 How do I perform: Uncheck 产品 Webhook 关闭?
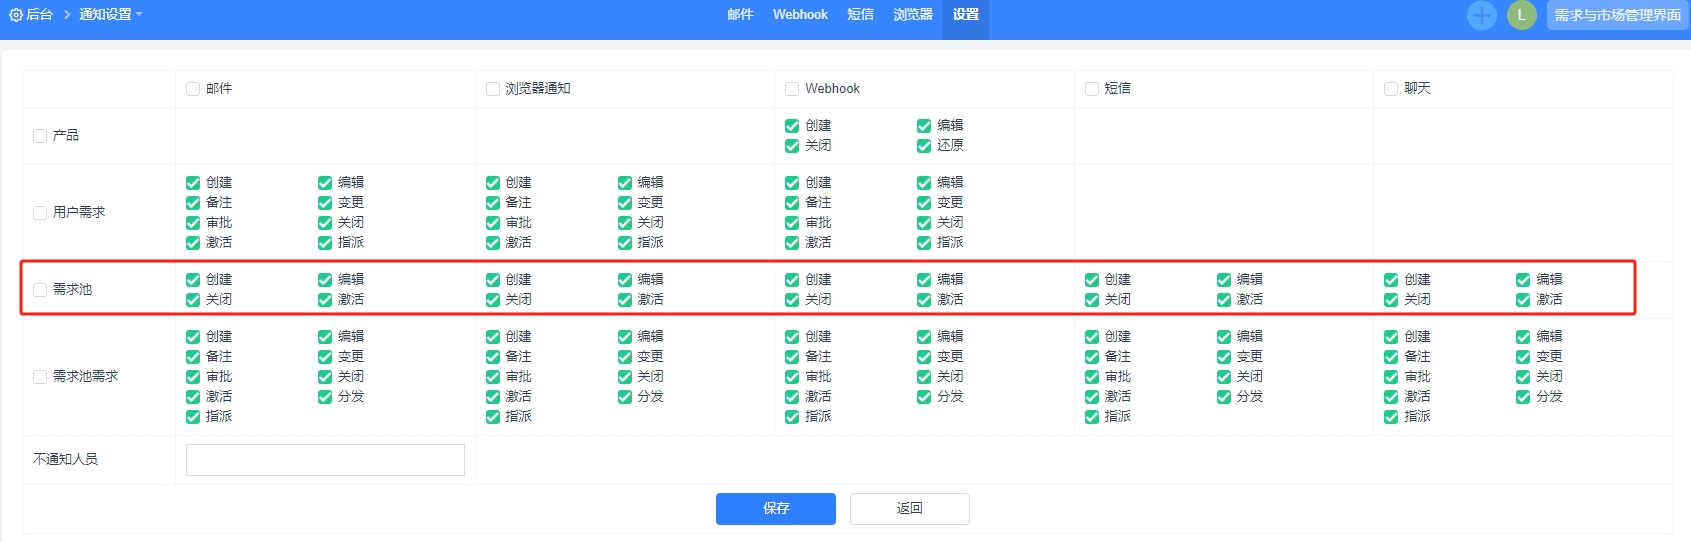792,146
